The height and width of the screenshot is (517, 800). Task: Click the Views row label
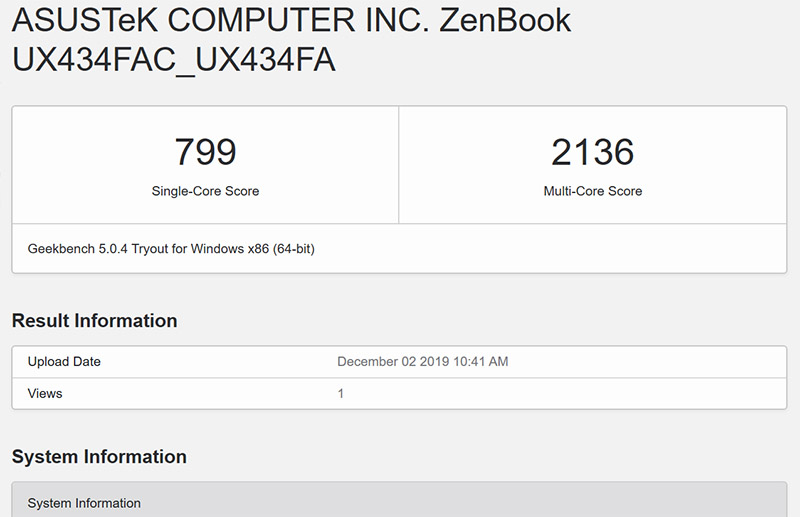coord(45,394)
